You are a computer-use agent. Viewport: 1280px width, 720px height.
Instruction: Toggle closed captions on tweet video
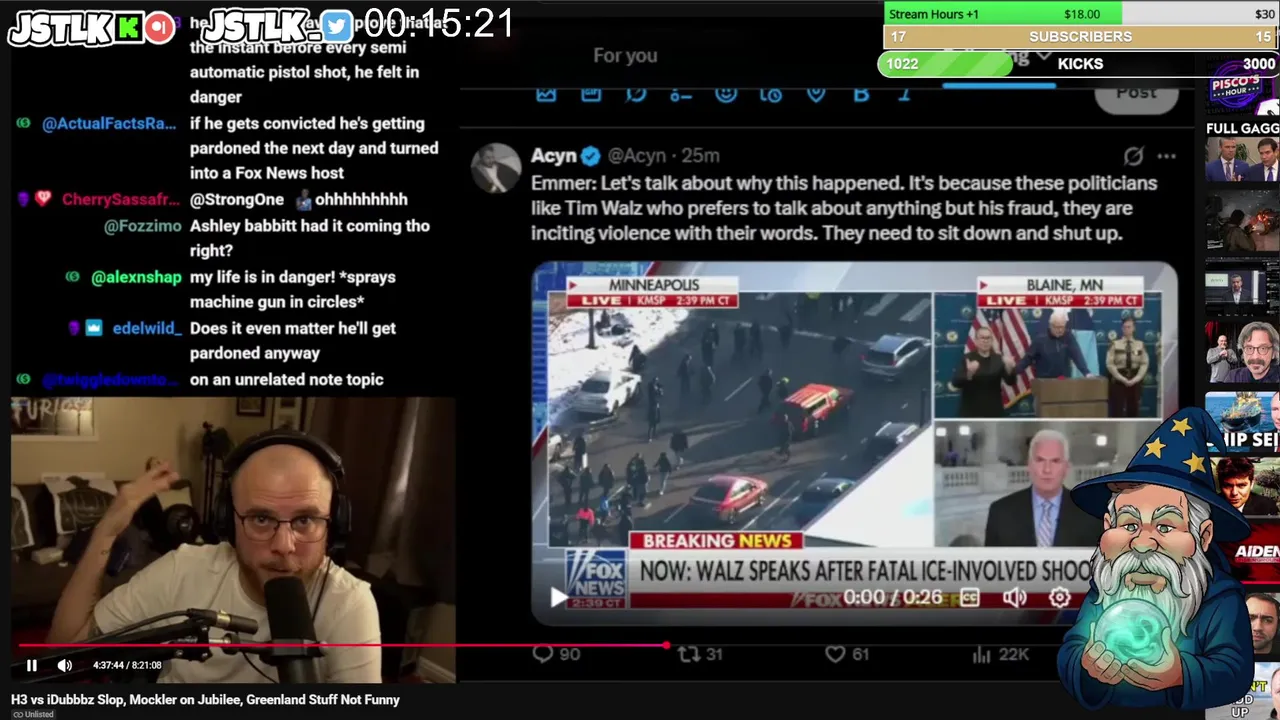click(x=969, y=597)
